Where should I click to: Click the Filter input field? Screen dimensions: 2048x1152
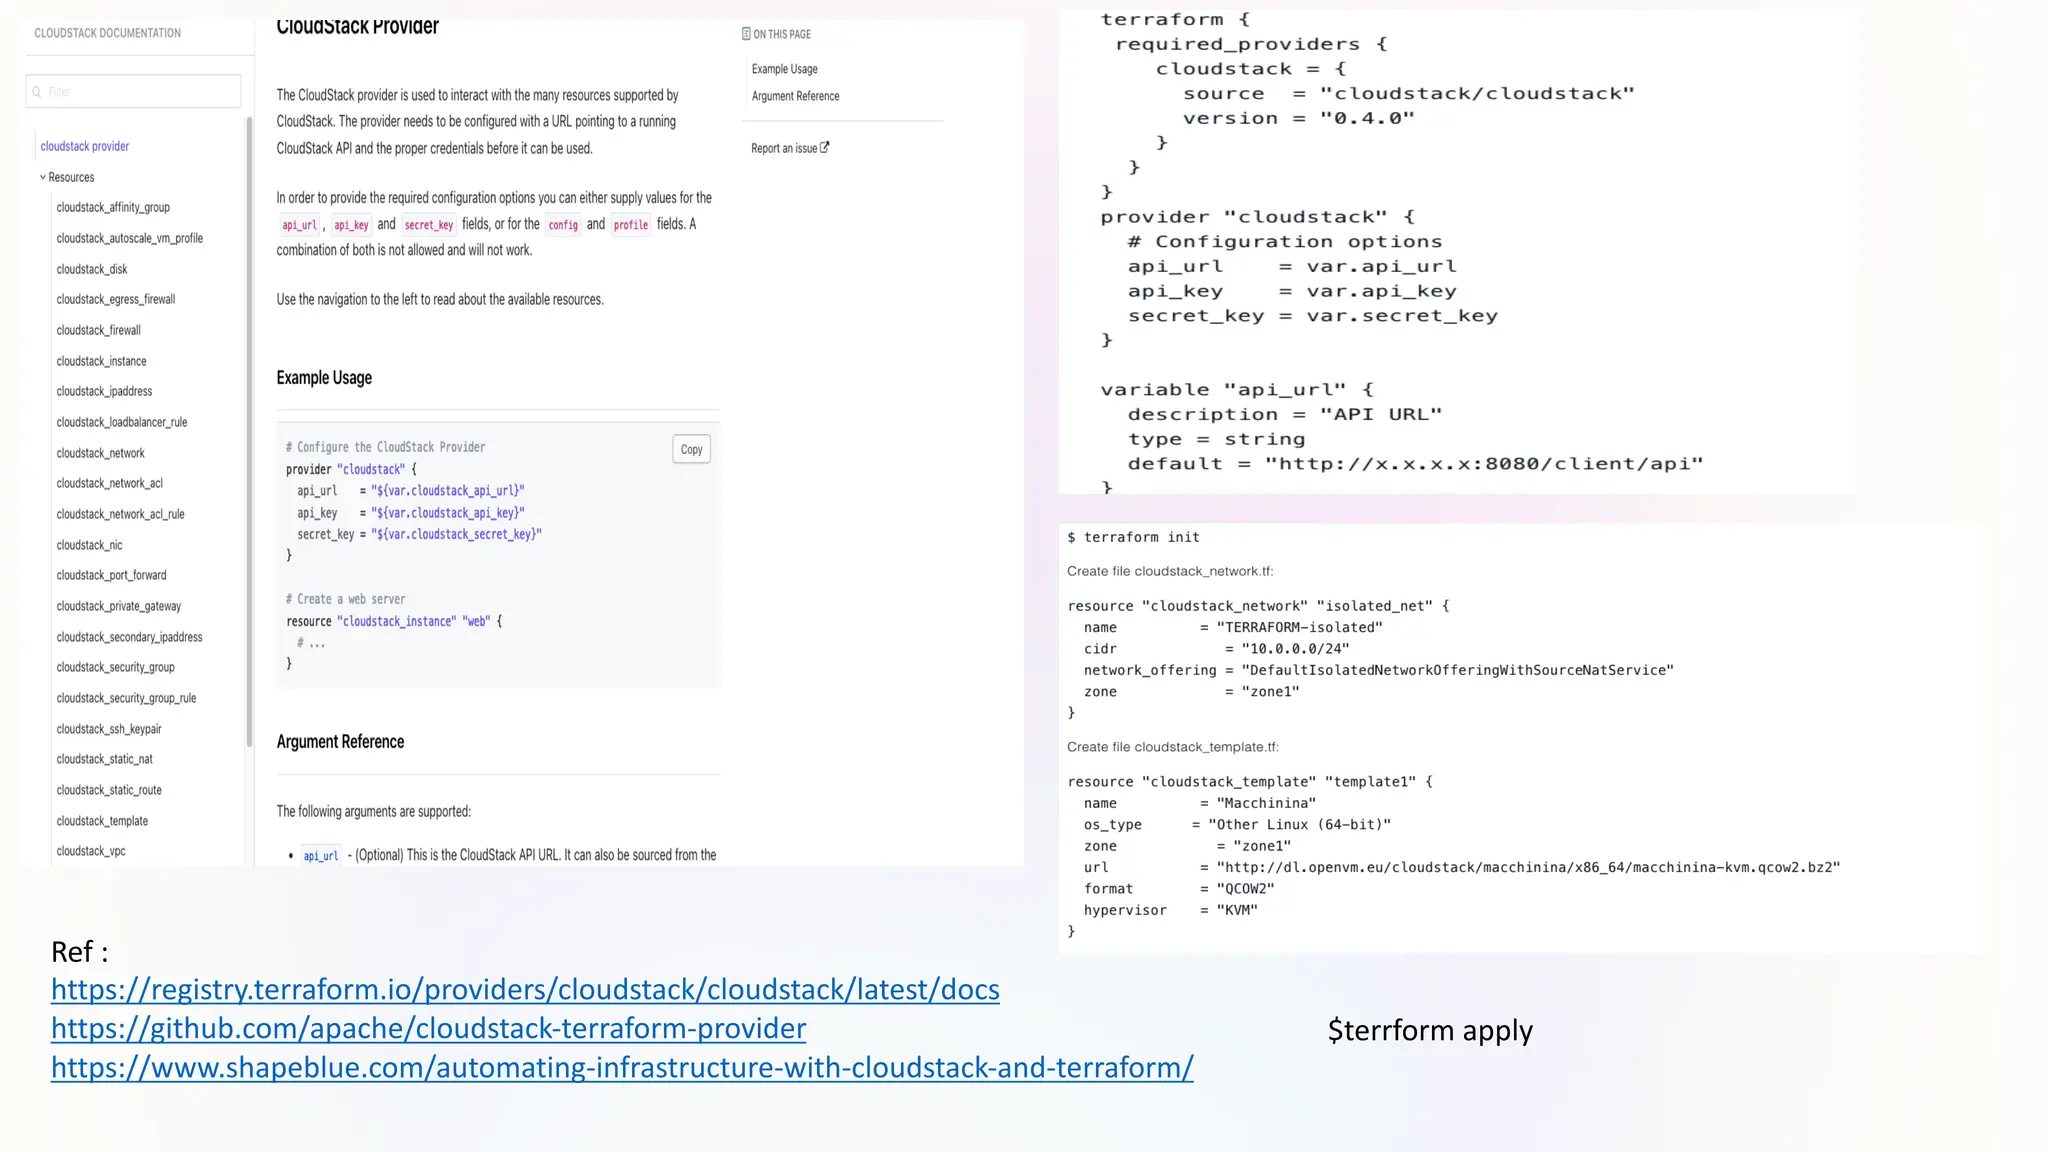pyautogui.click(x=140, y=92)
